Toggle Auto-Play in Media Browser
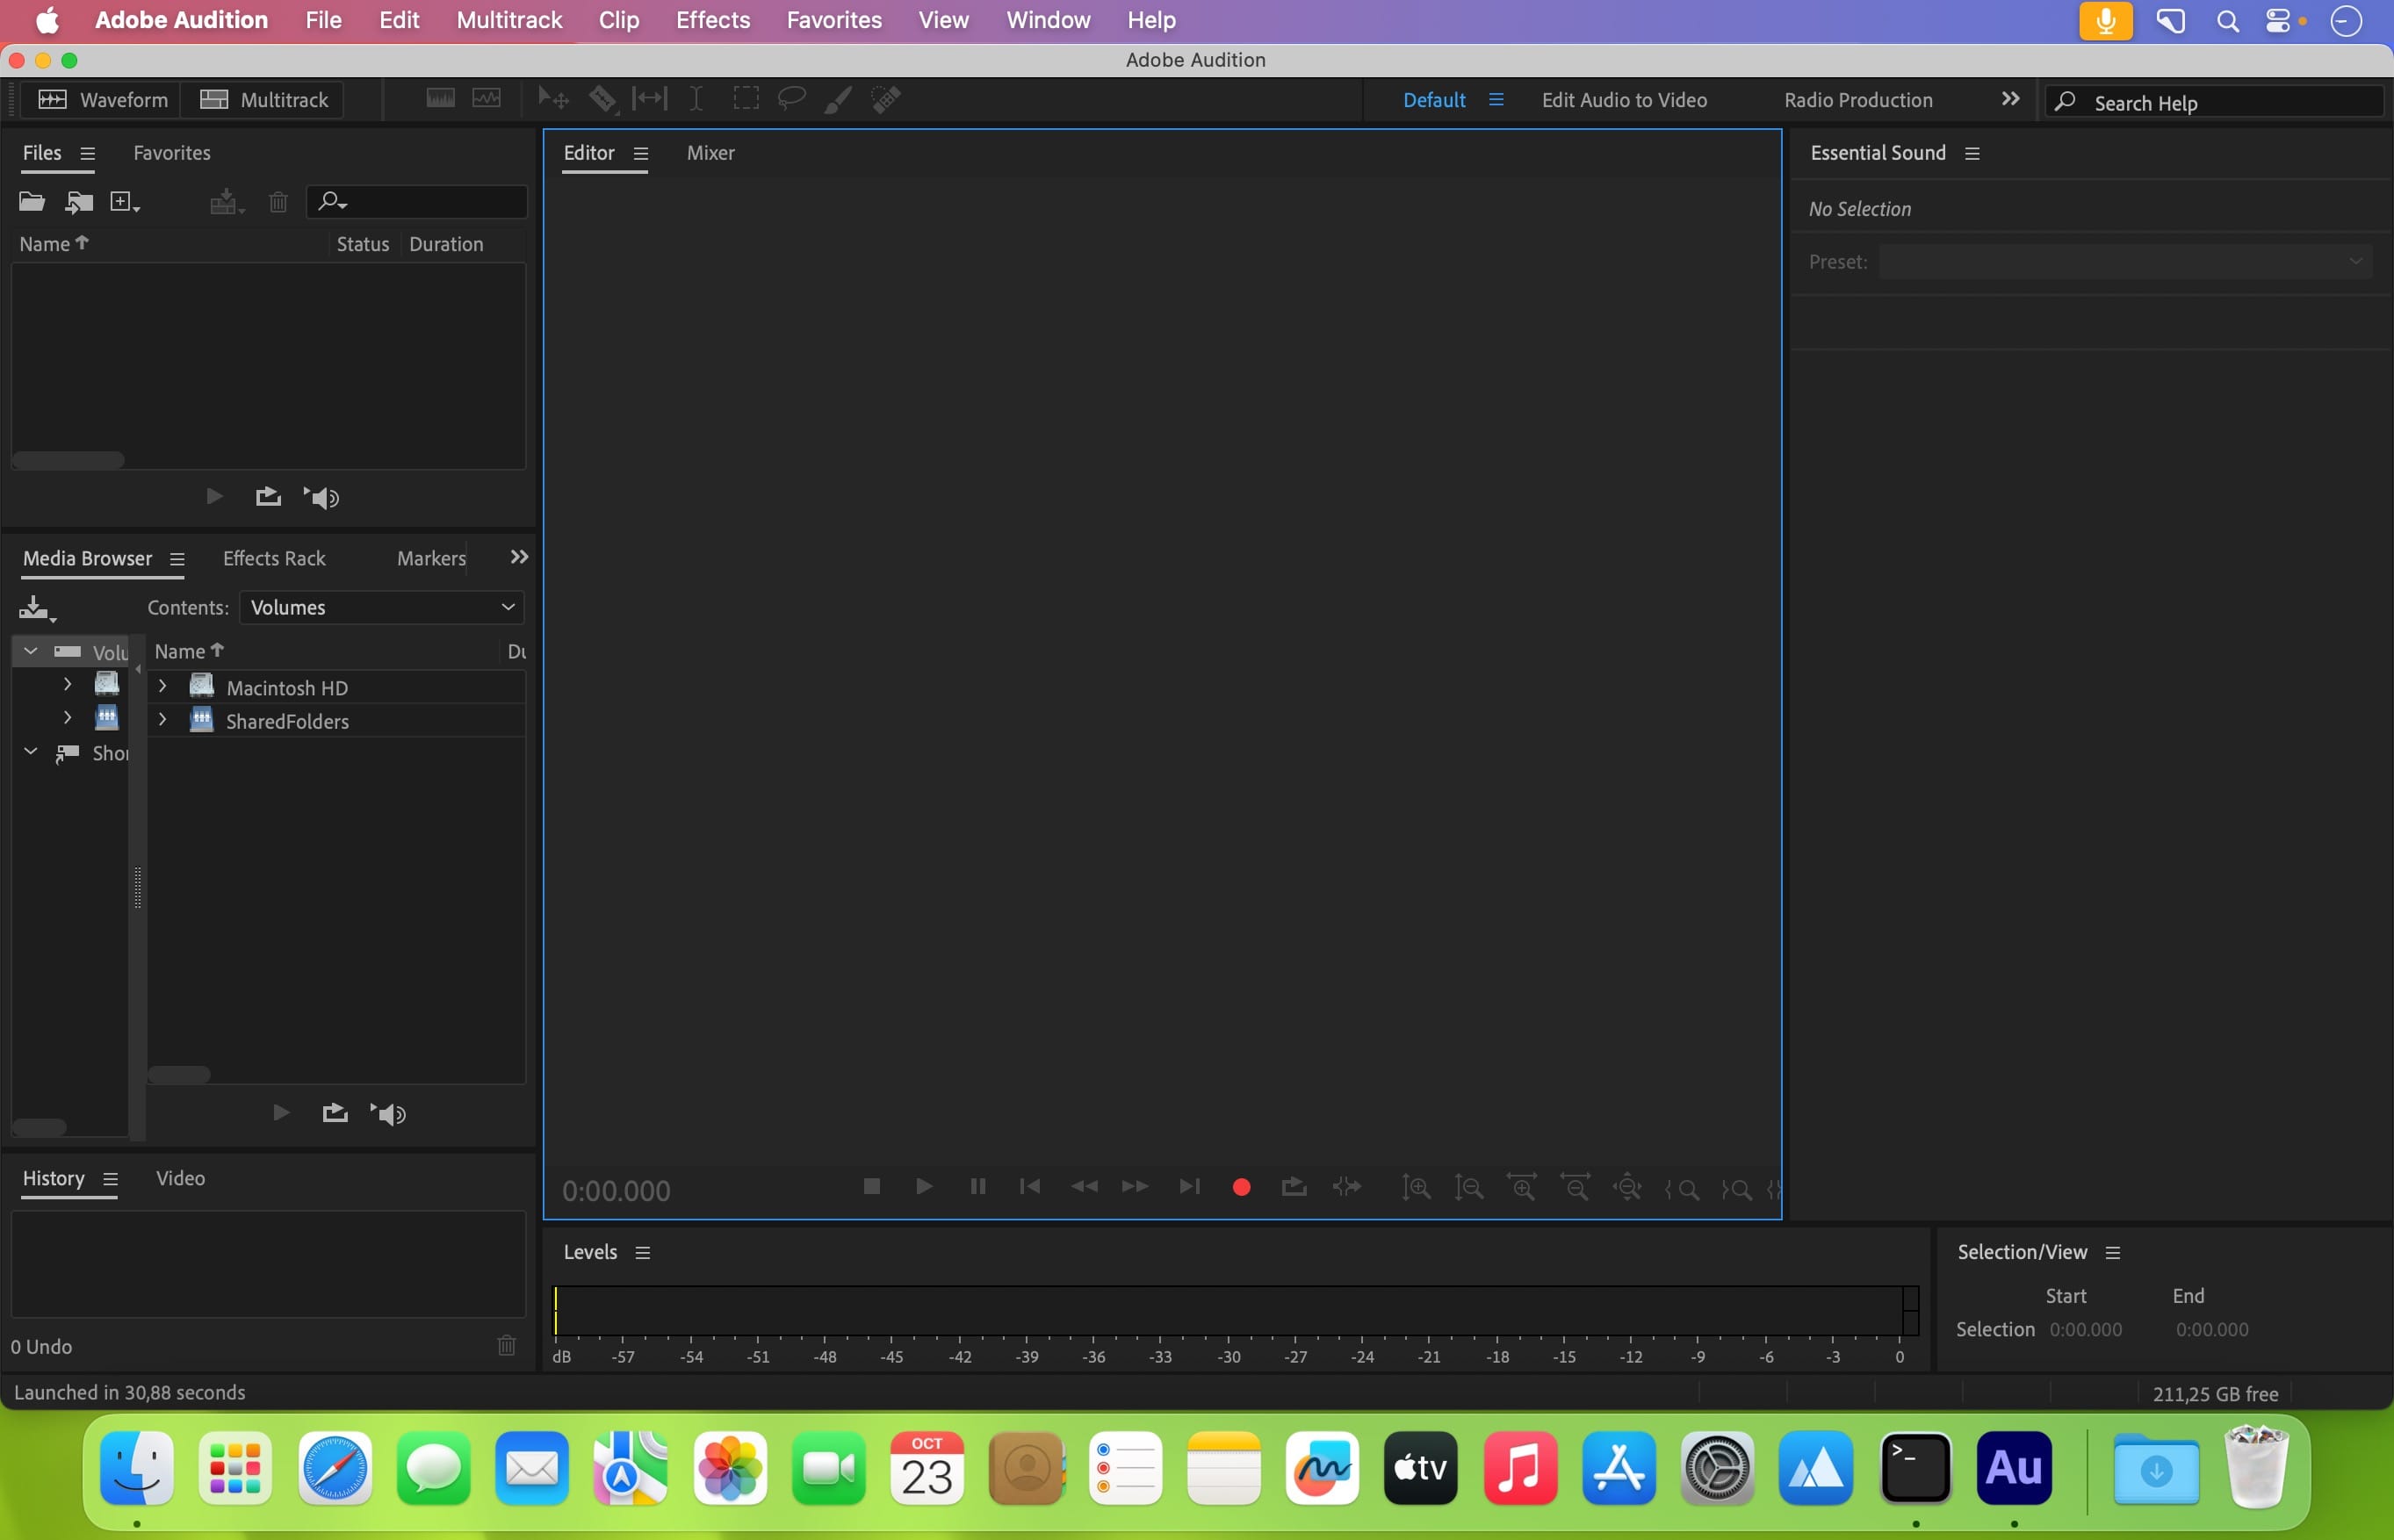 click(389, 1114)
